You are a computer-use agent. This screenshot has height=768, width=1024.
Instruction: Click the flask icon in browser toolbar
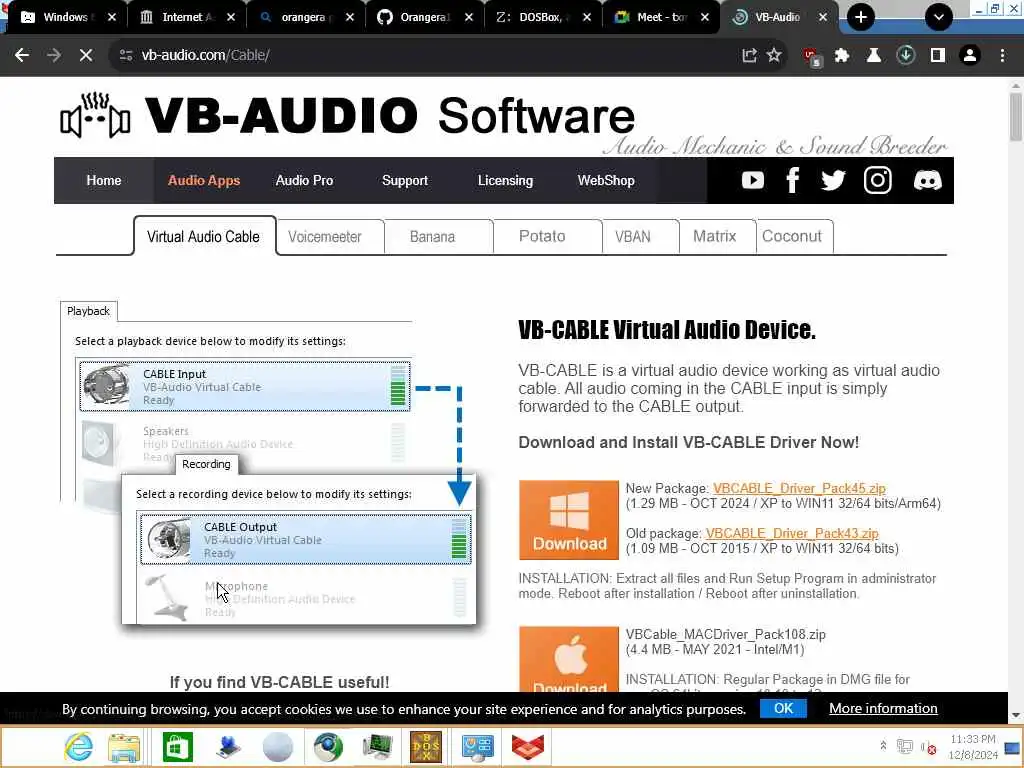(x=873, y=55)
